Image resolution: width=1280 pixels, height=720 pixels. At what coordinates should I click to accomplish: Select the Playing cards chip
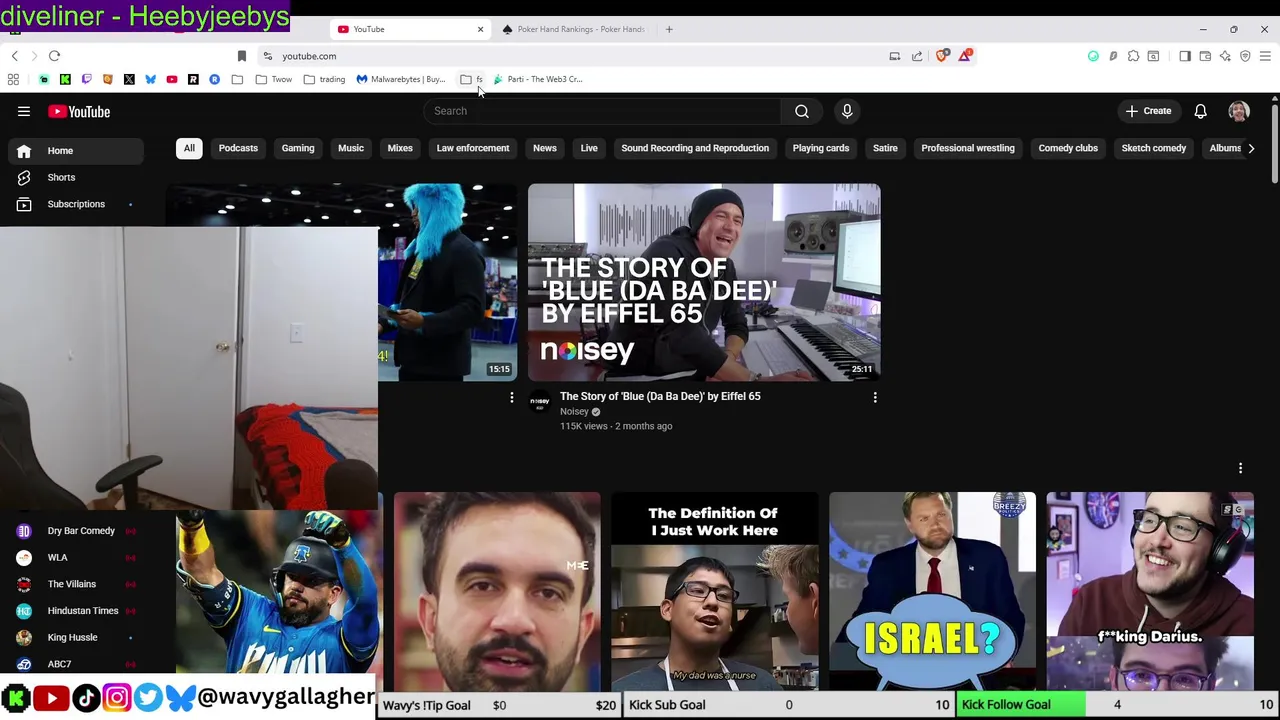821,148
